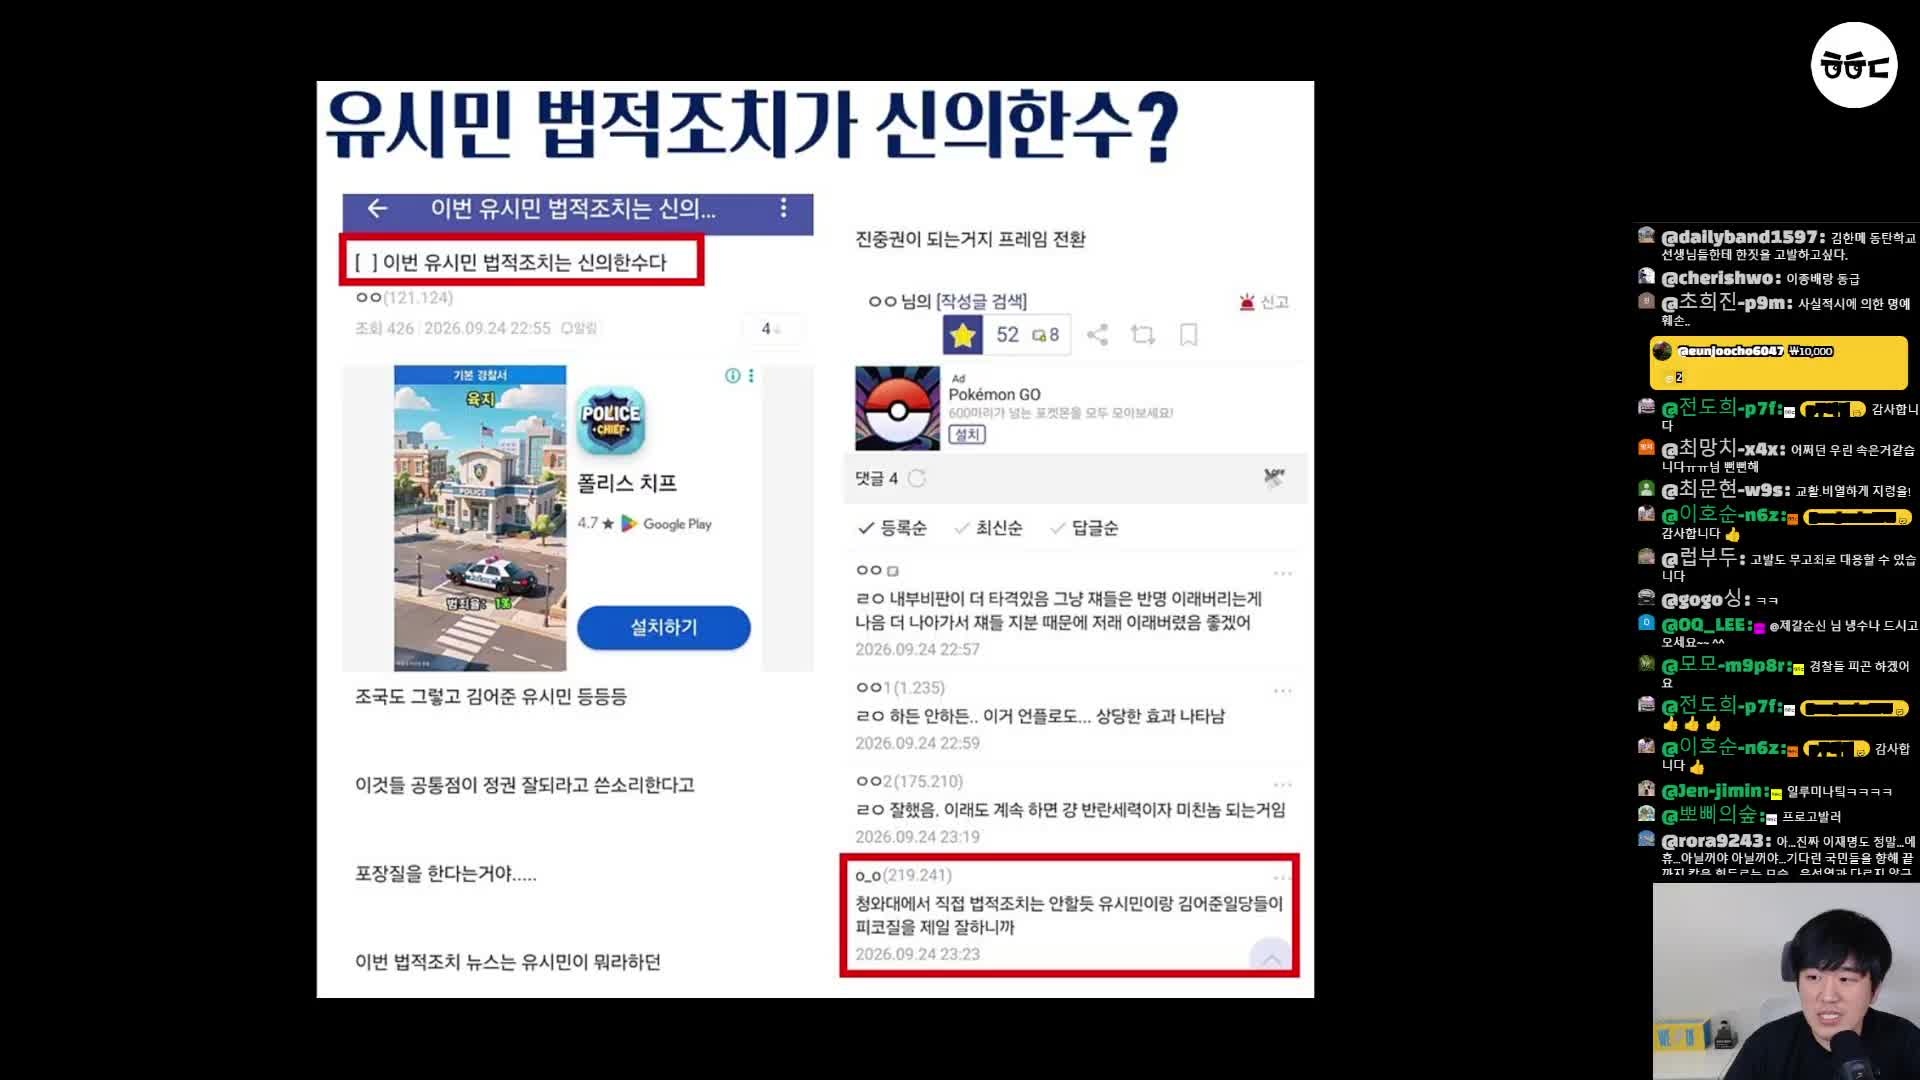
Task: Click the Pokémon GO ad thumbnail
Action: tap(897, 408)
